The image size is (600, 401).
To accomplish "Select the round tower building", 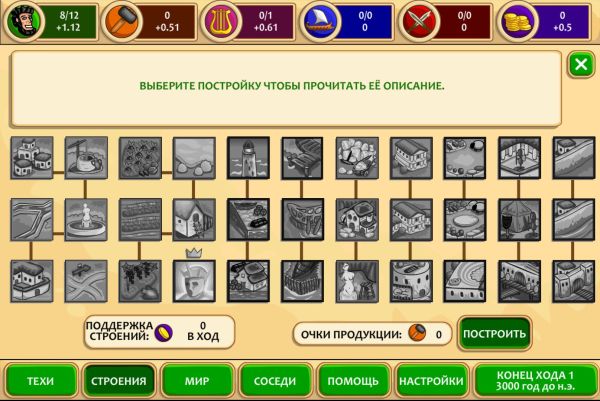I will point(411,281).
